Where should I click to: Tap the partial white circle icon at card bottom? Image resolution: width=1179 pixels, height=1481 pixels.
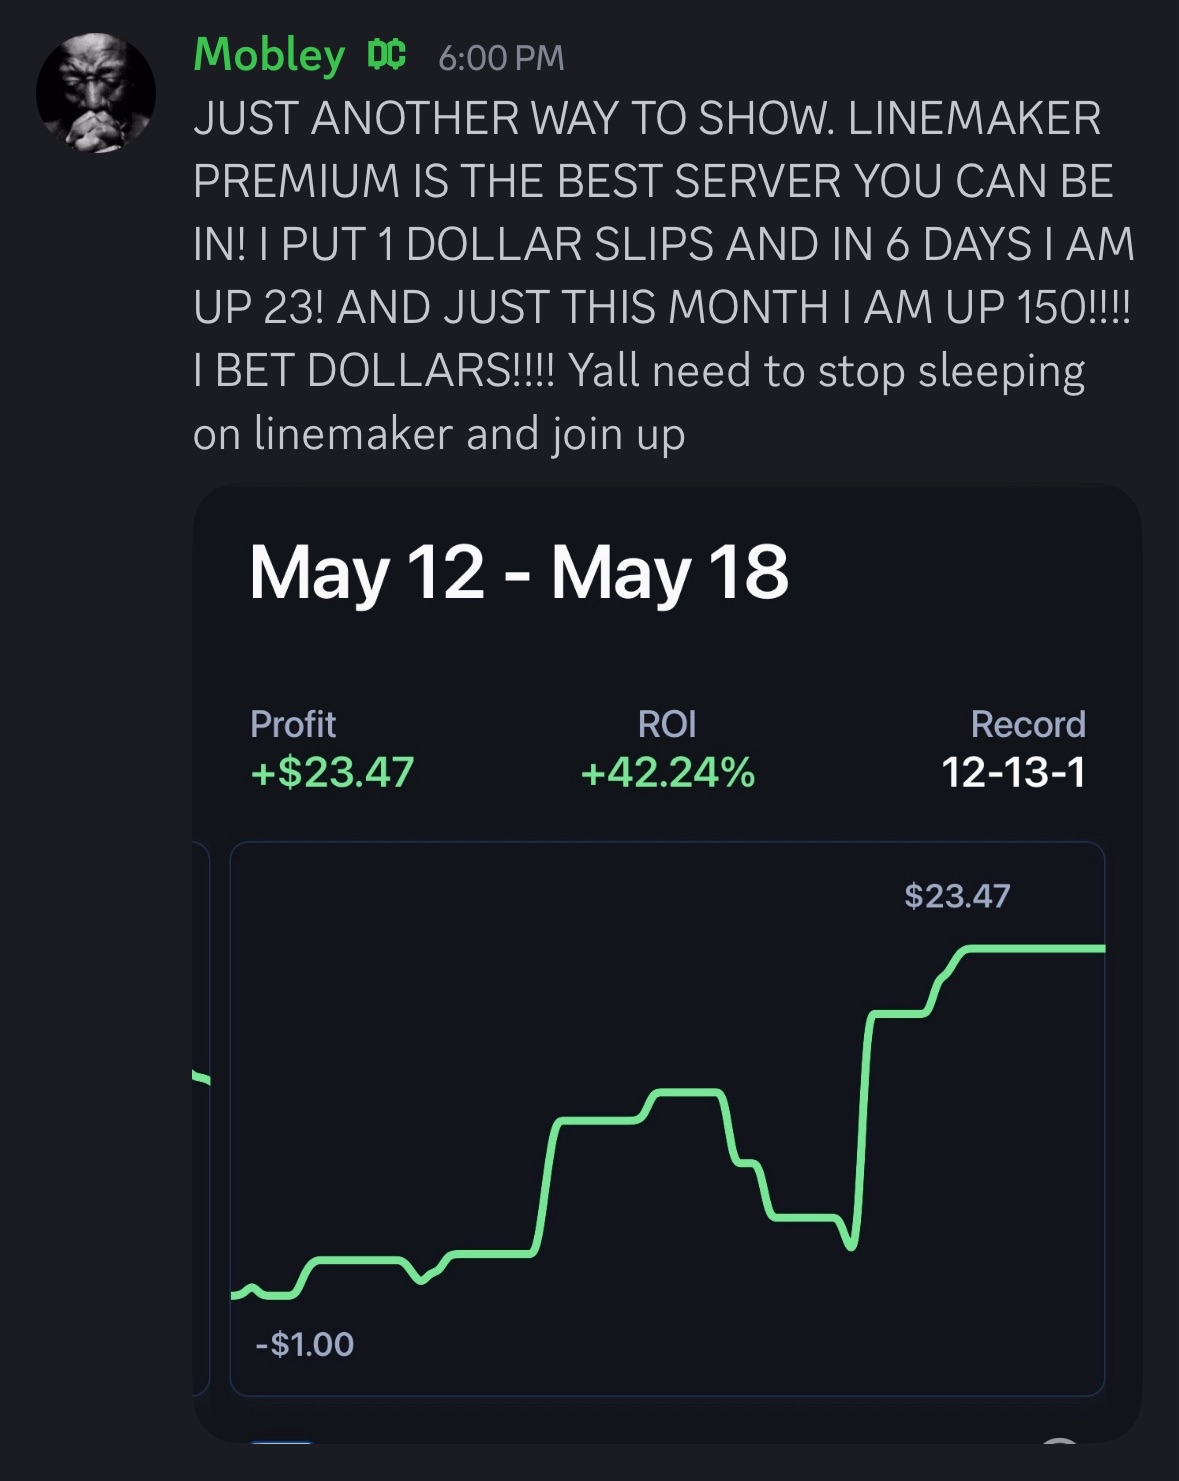point(1060,1441)
